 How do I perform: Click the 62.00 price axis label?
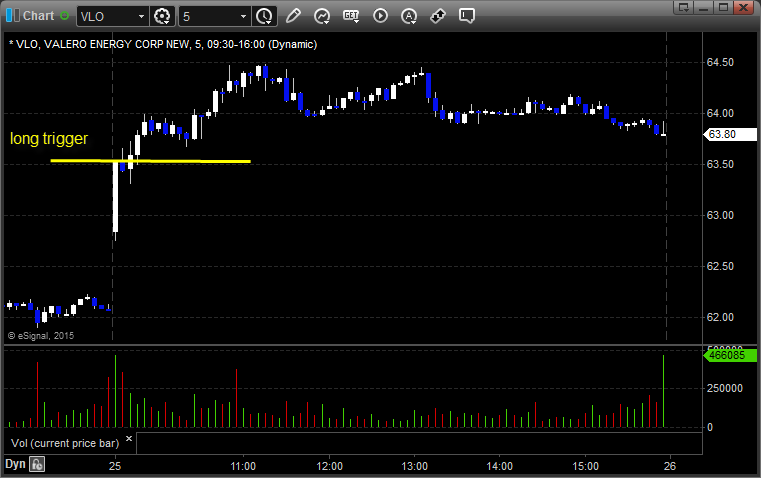(720, 317)
